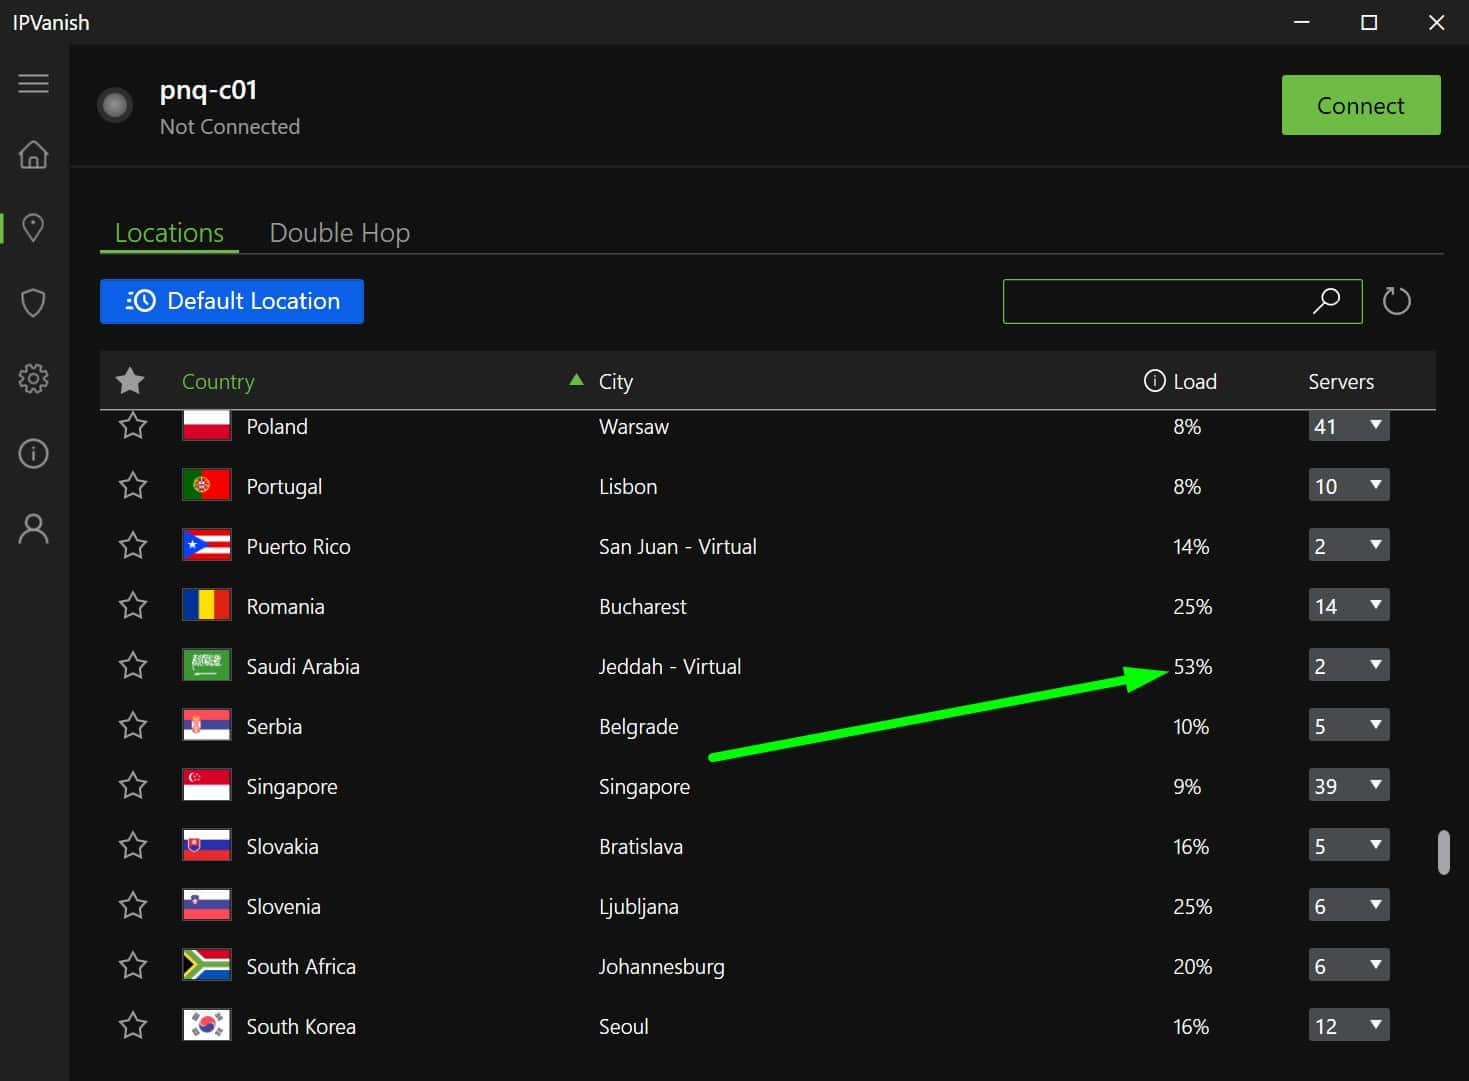Viewport: 1469px width, 1081px height.
Task: Go to Home via sidebar house icon
Action: pos(33,154)
